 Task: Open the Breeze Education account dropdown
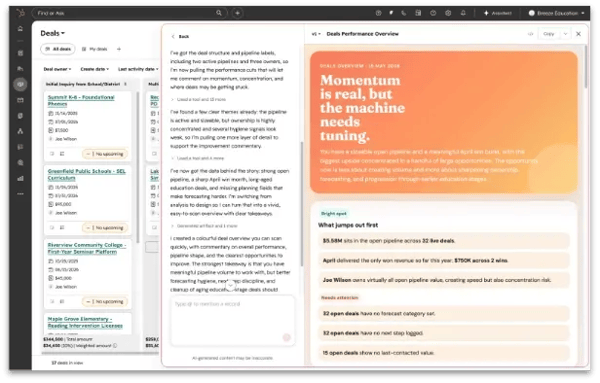(x=556, y=13)
